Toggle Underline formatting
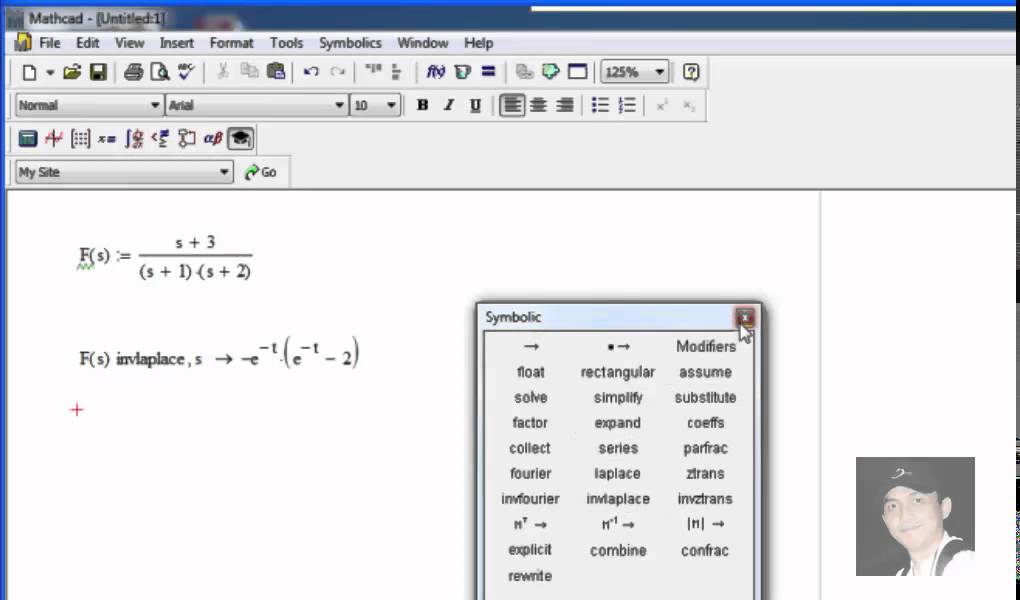The height and width of the screenshot is (600, 1020). click(476, 105)
